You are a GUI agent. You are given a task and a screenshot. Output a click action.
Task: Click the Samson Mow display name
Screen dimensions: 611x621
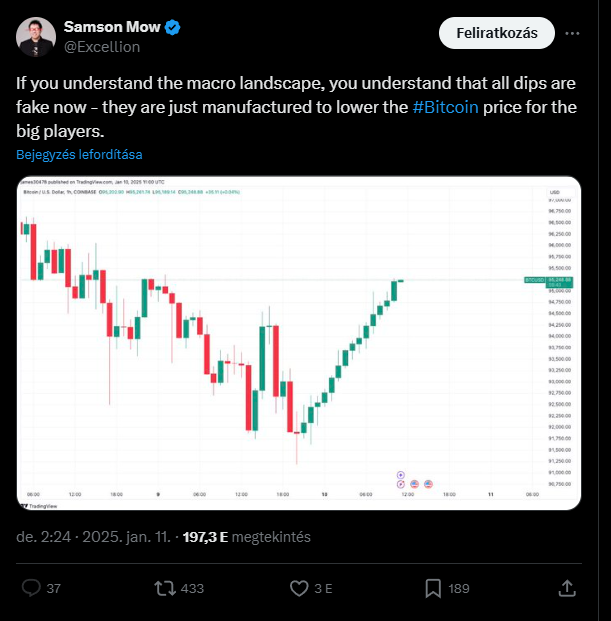point(112,27)
